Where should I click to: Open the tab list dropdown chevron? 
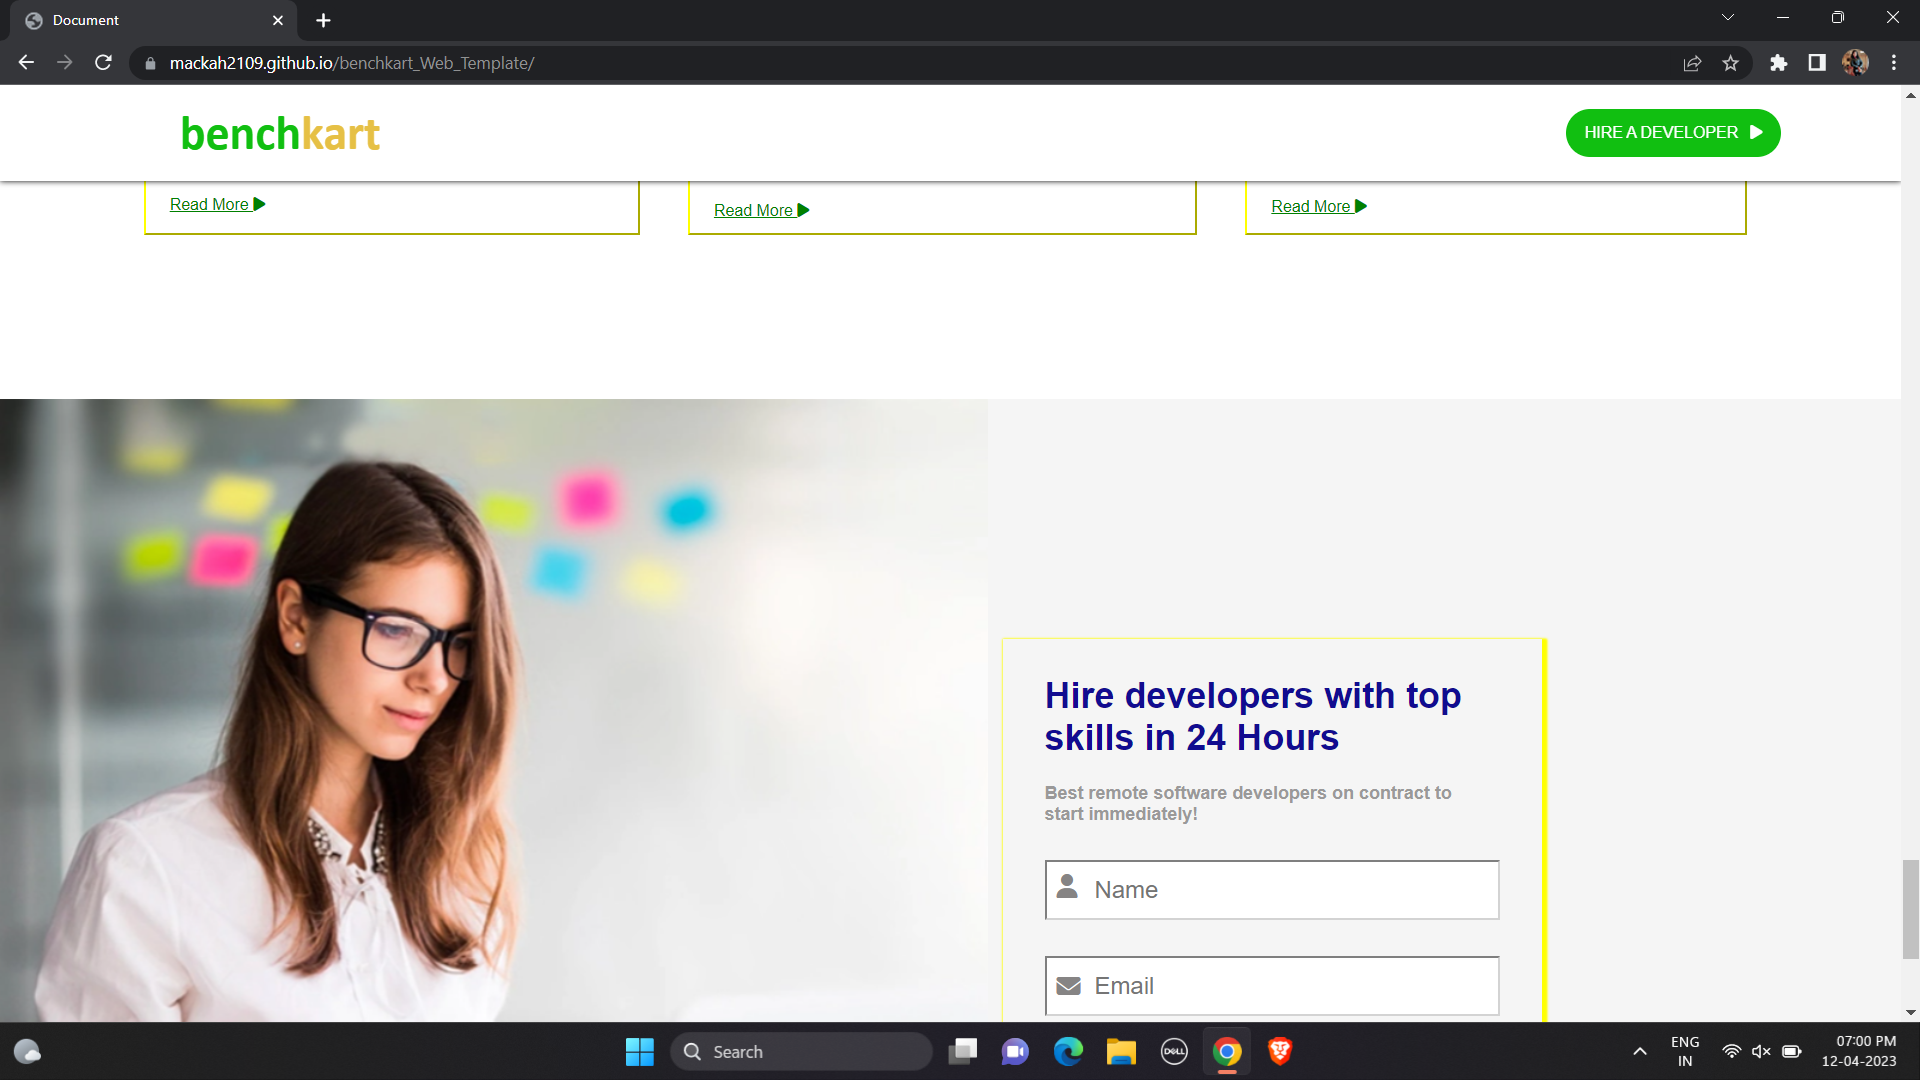coord(1729,17)
